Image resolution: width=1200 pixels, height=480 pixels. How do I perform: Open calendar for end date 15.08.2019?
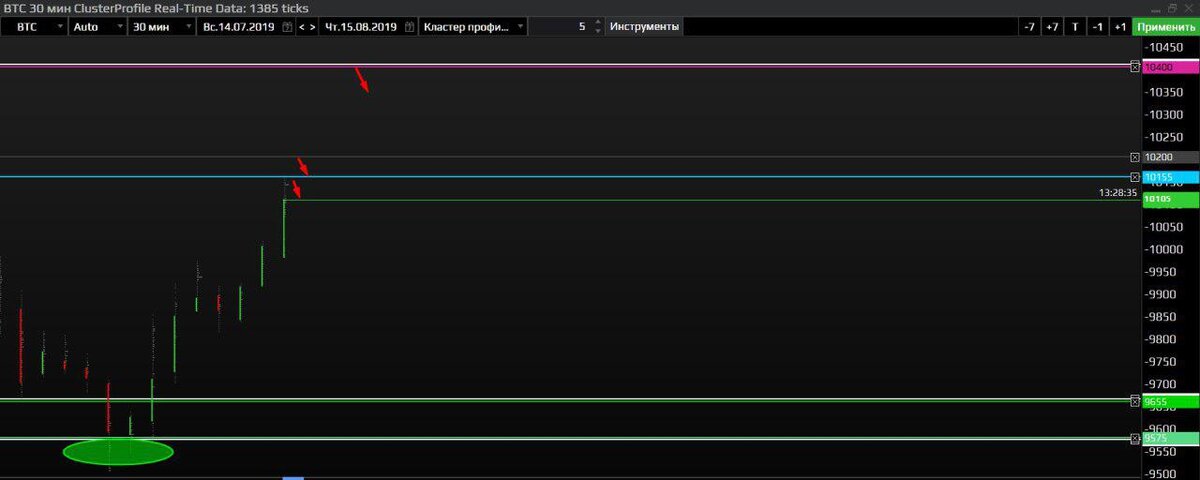(x=410, y=27)
